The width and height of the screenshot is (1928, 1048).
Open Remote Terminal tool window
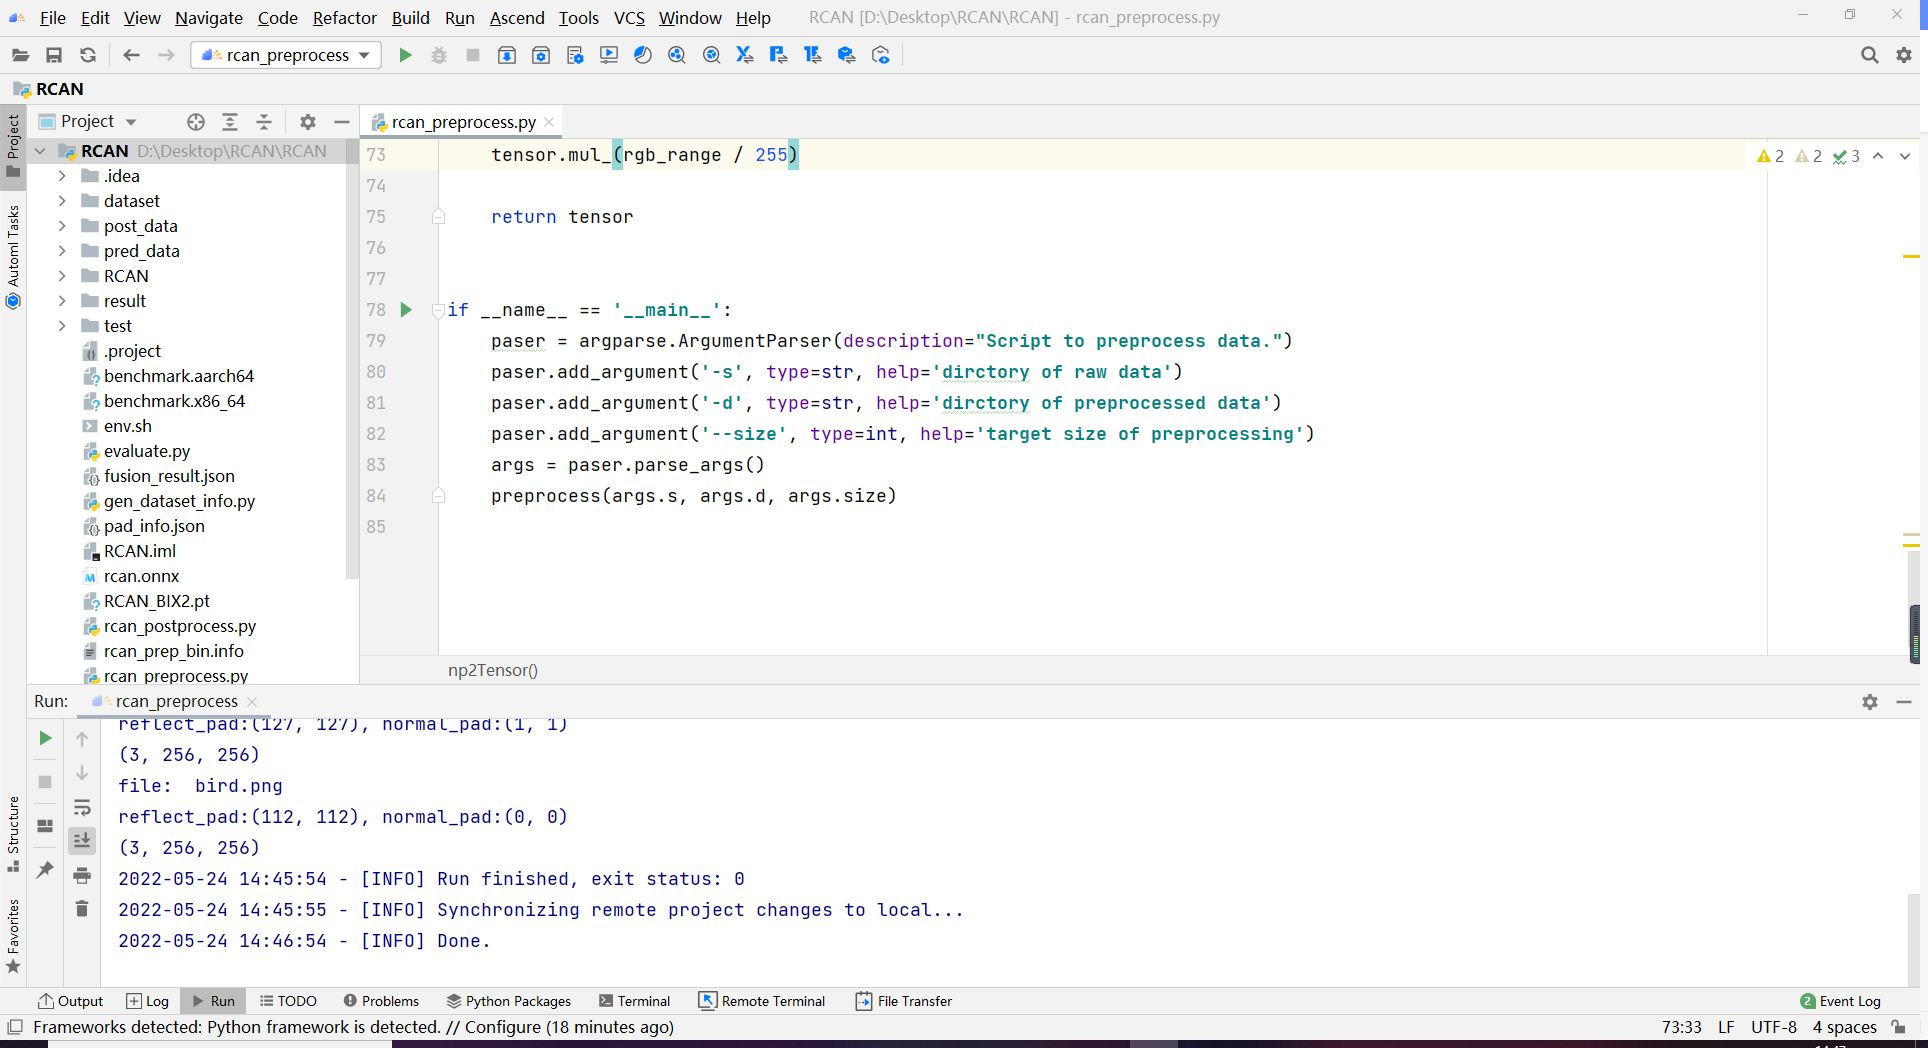tap(762, 1001)
